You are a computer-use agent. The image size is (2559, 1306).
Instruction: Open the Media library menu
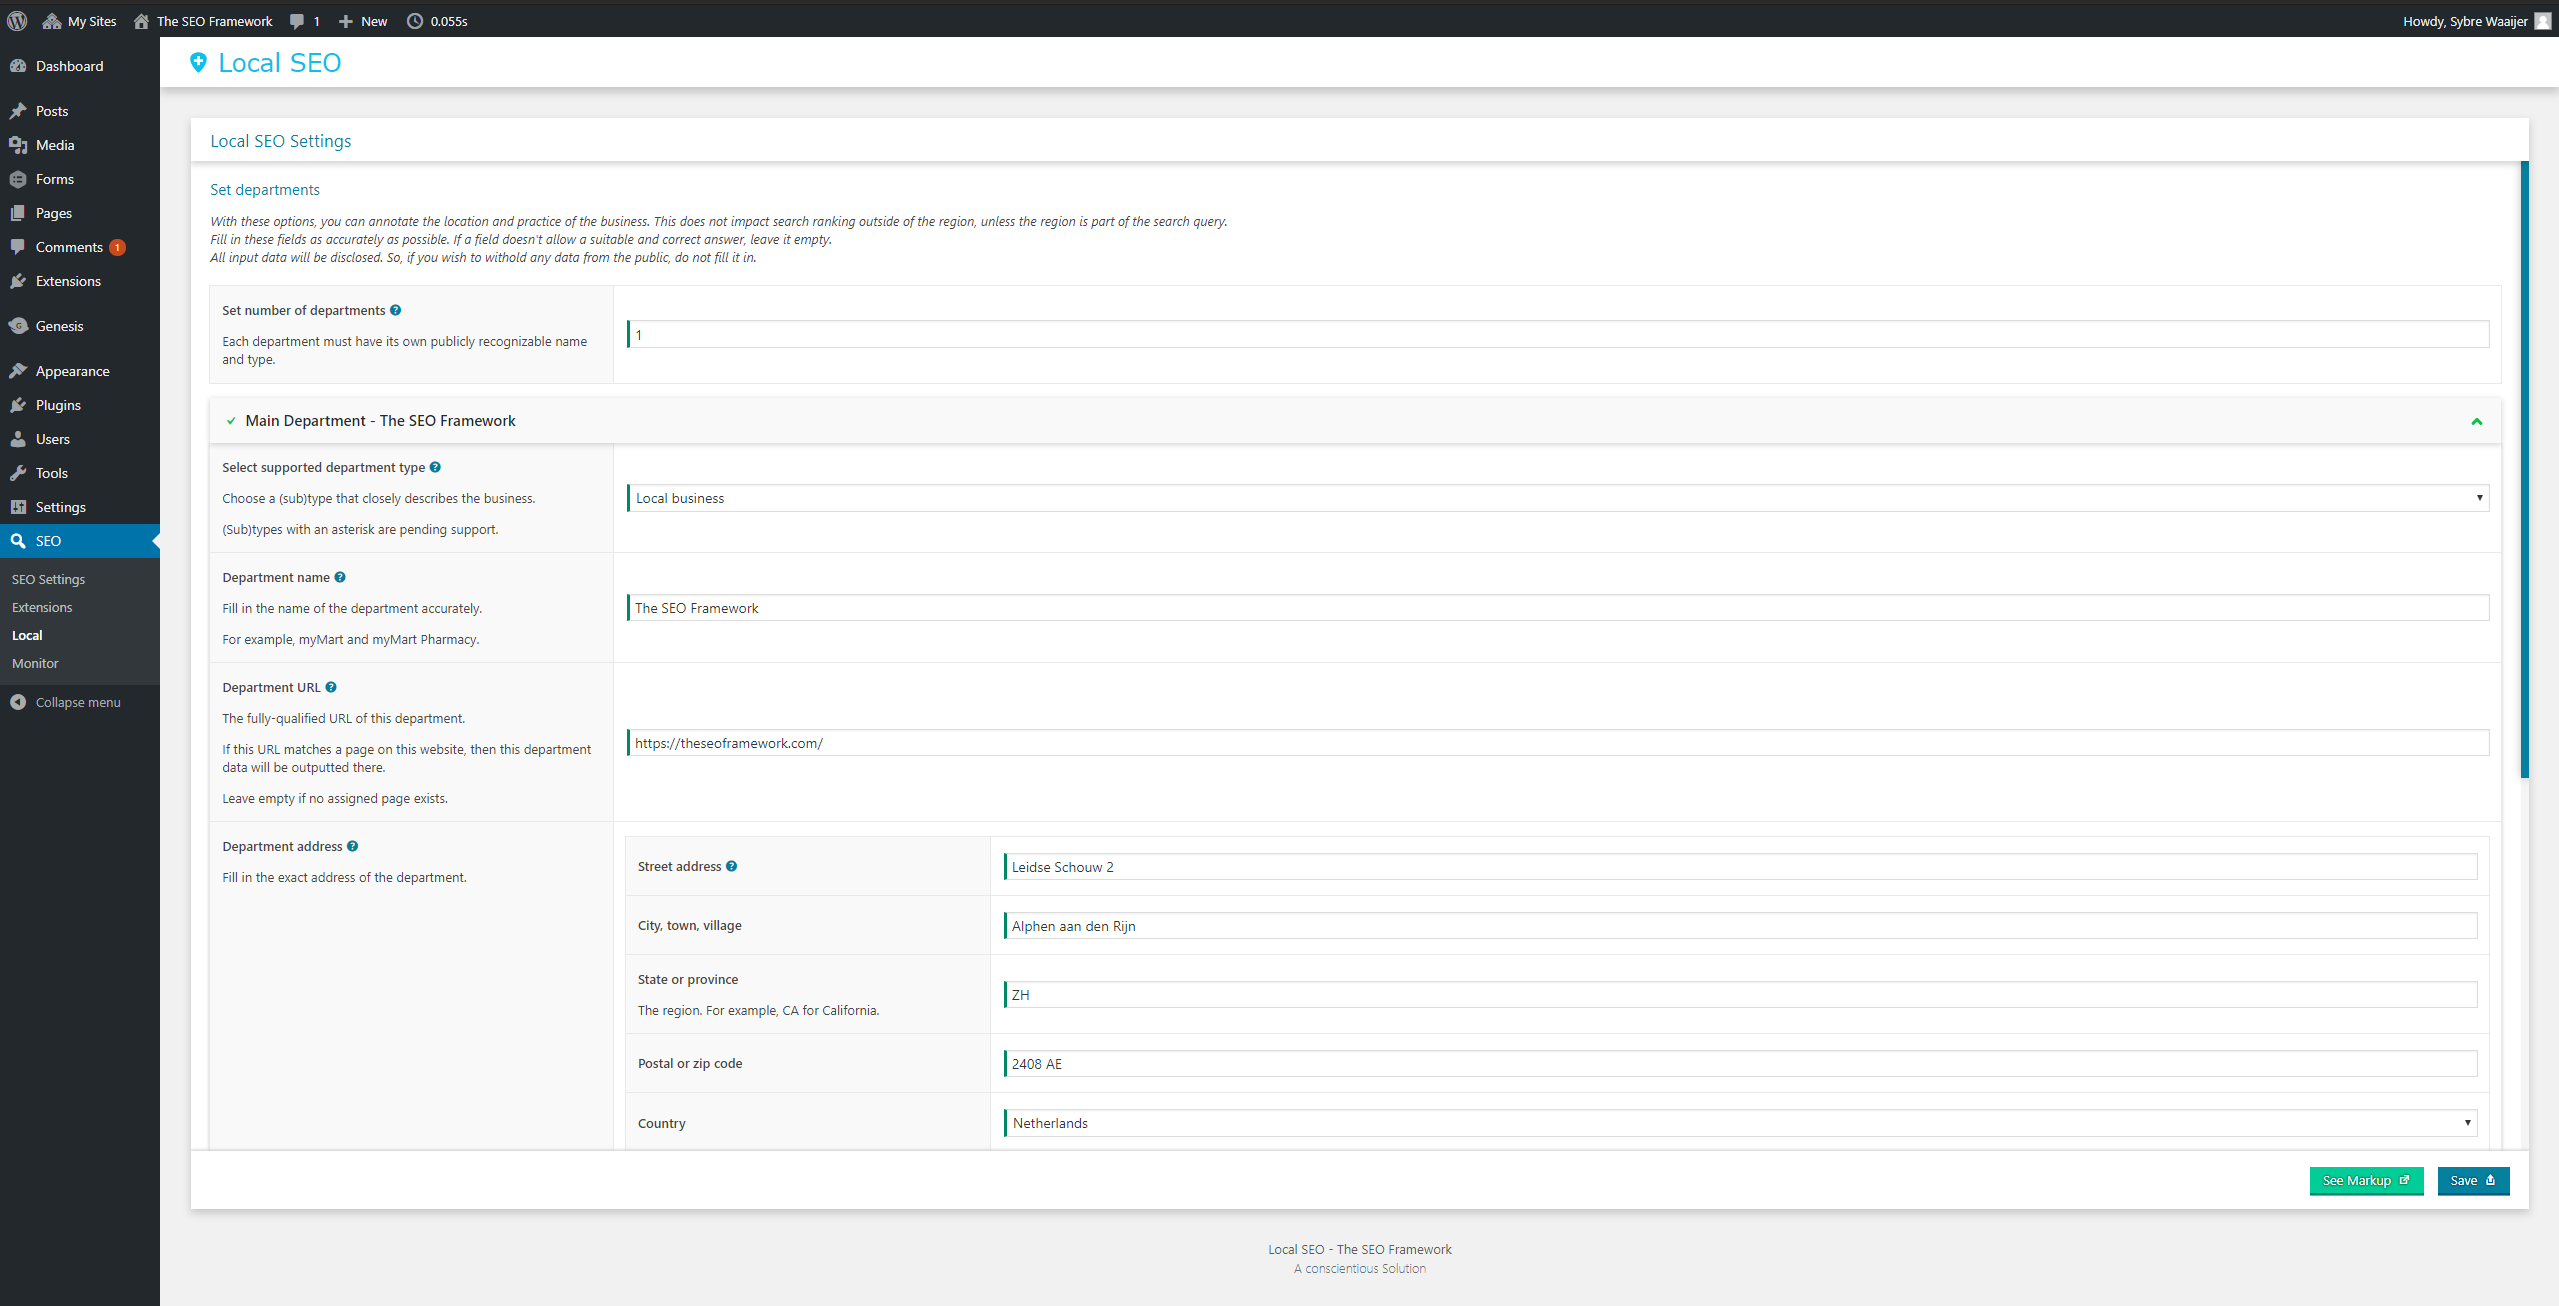tap(80, 145)
